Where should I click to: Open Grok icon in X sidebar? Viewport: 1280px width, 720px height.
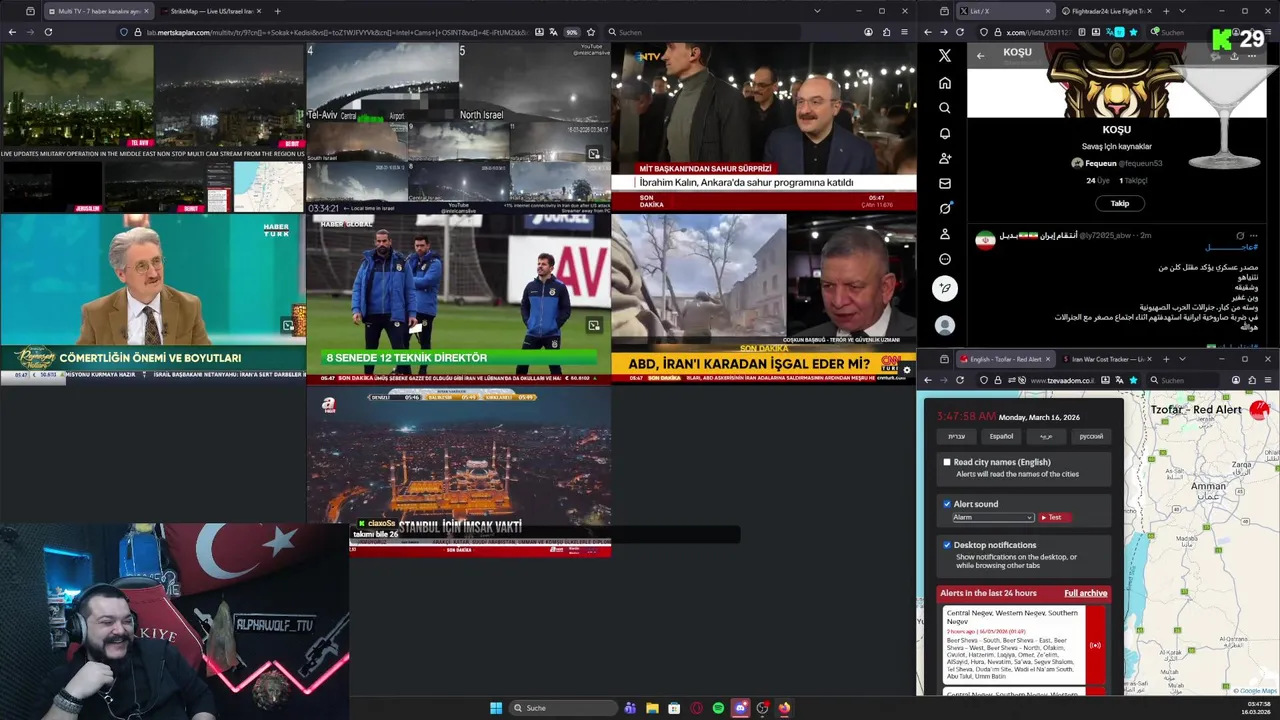944,209
